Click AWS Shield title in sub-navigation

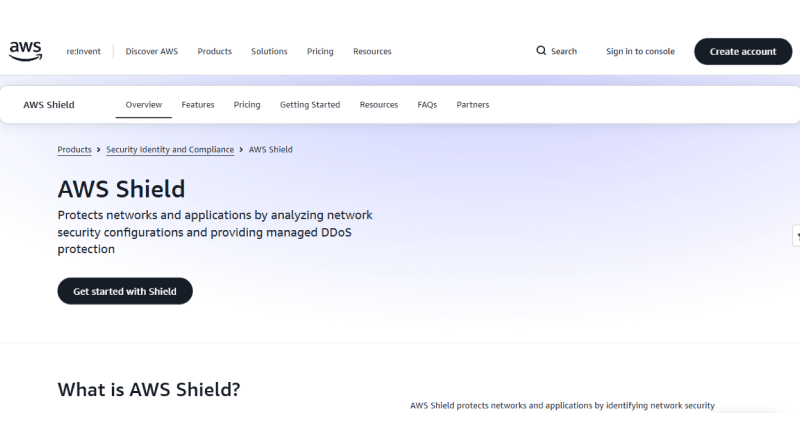pos(49,105)
